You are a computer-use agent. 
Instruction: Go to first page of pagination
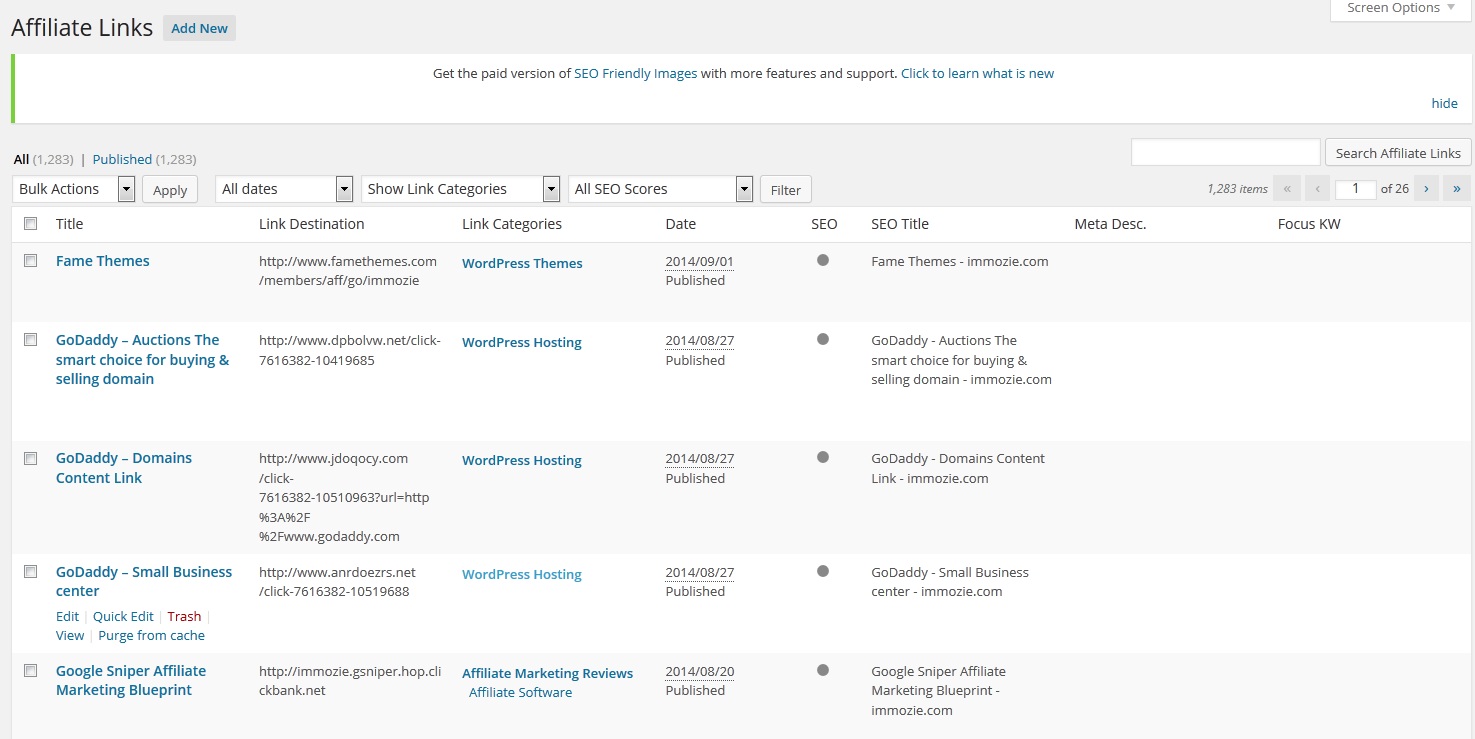(x=1287, y=188)
